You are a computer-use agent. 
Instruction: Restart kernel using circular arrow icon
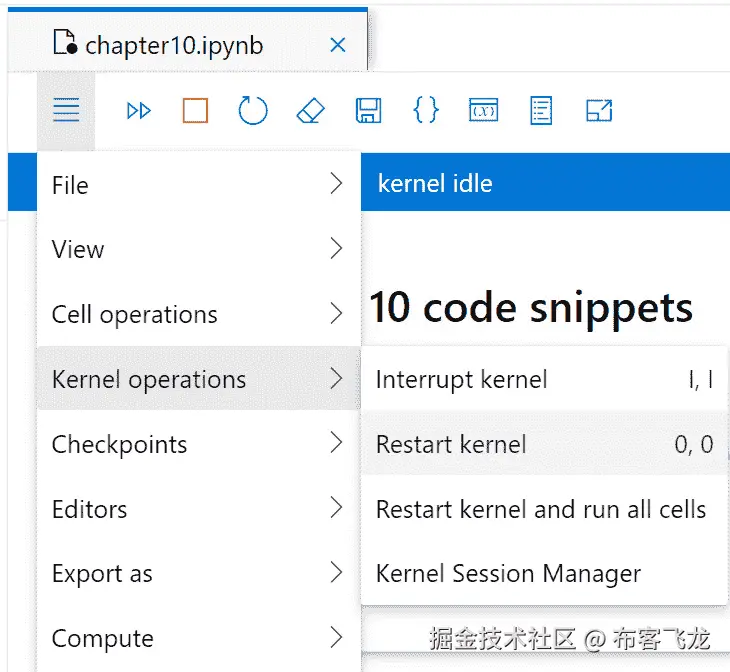(253, 110)
